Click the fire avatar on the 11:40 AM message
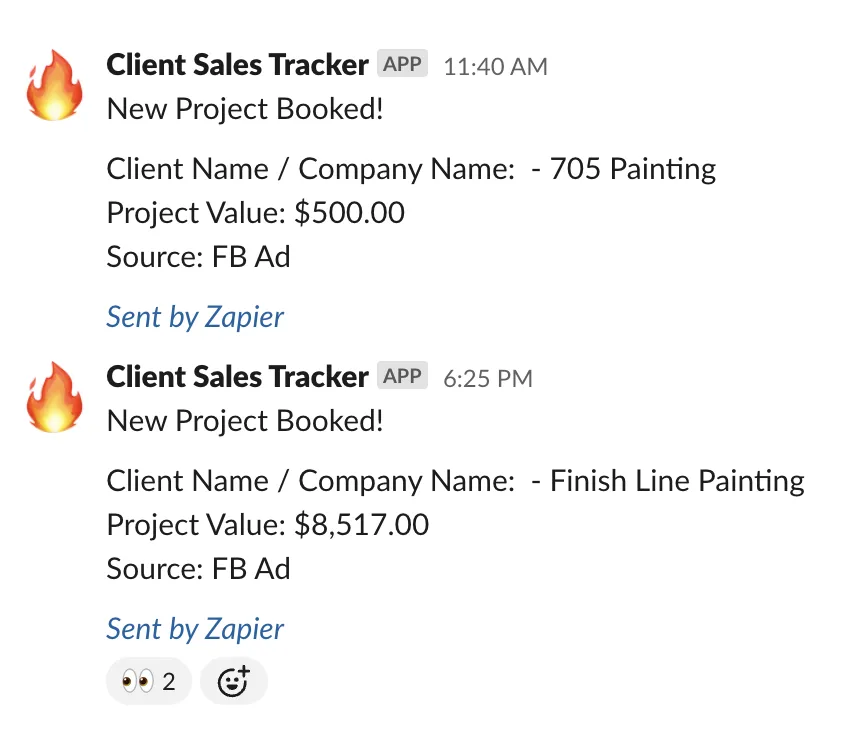Viewport: 848px width, 740px height. [55, 85]
